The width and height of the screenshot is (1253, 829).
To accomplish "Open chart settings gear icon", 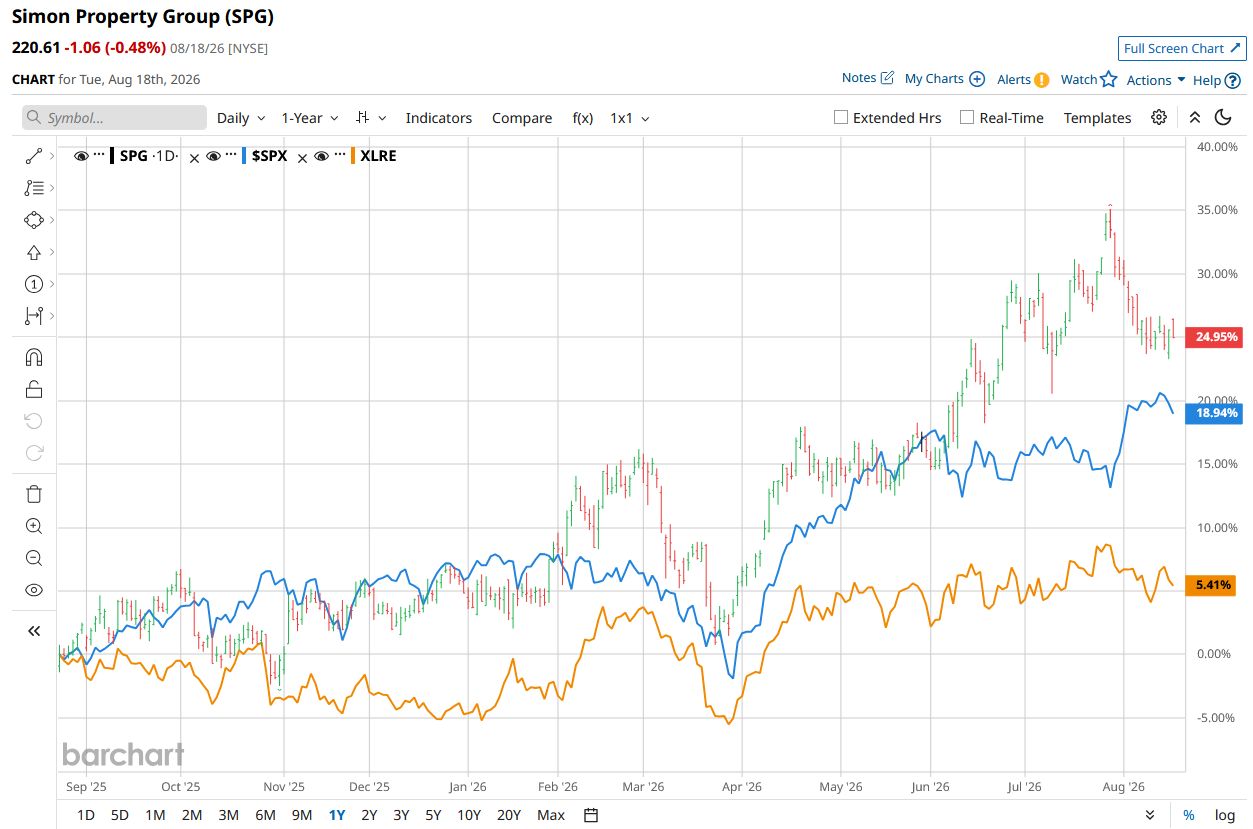I will [1159, 117].
